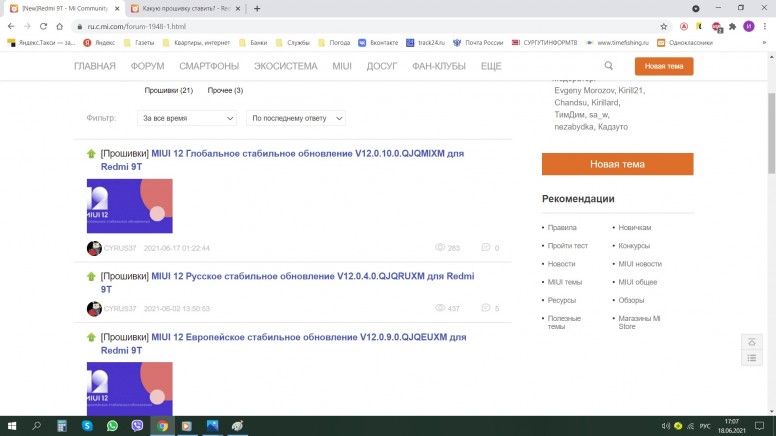Select the Прошивки (21) category
Screen dimensions: 776x436
pos(169,91)
